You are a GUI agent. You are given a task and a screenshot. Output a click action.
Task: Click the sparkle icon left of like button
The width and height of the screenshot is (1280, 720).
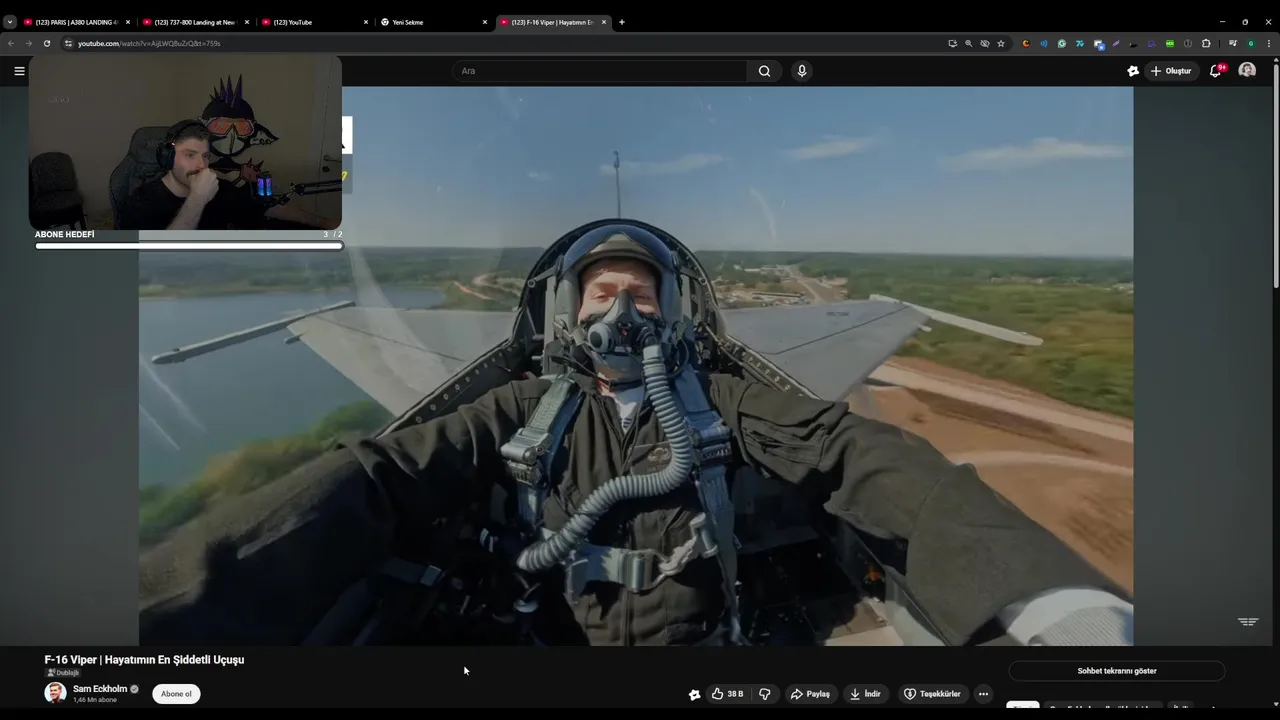click(x=694, y=694)
